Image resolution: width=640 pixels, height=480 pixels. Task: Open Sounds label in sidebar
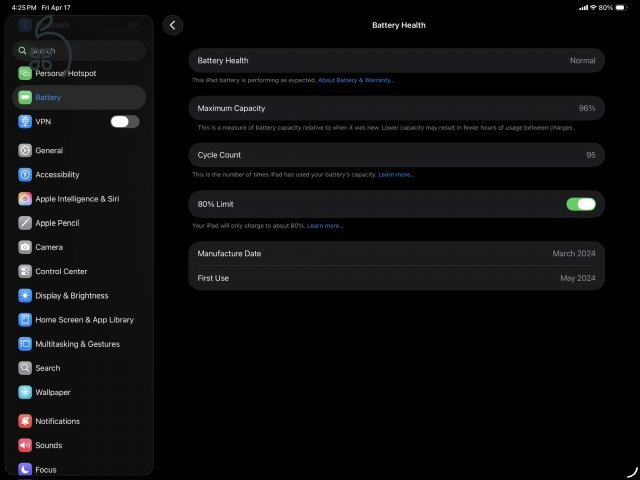(49, 445)
